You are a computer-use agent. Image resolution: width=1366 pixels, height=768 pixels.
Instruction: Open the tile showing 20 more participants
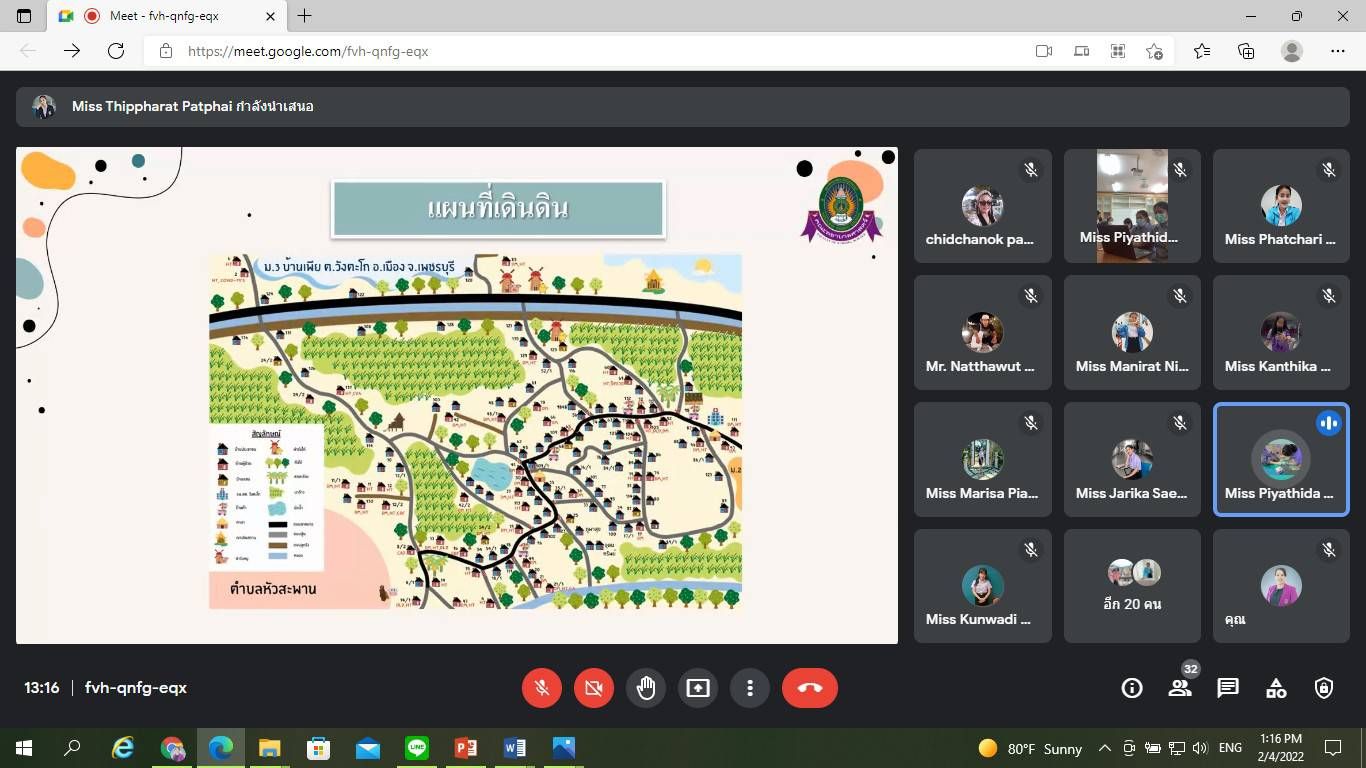tap(1132, 585)
